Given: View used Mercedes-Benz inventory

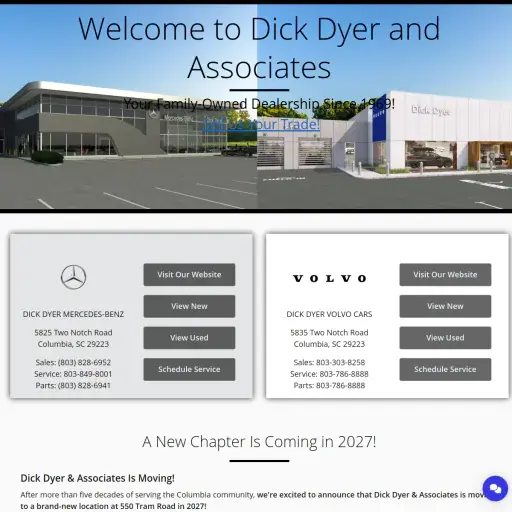Looking at the screenshot, I should tap(189, 338).
